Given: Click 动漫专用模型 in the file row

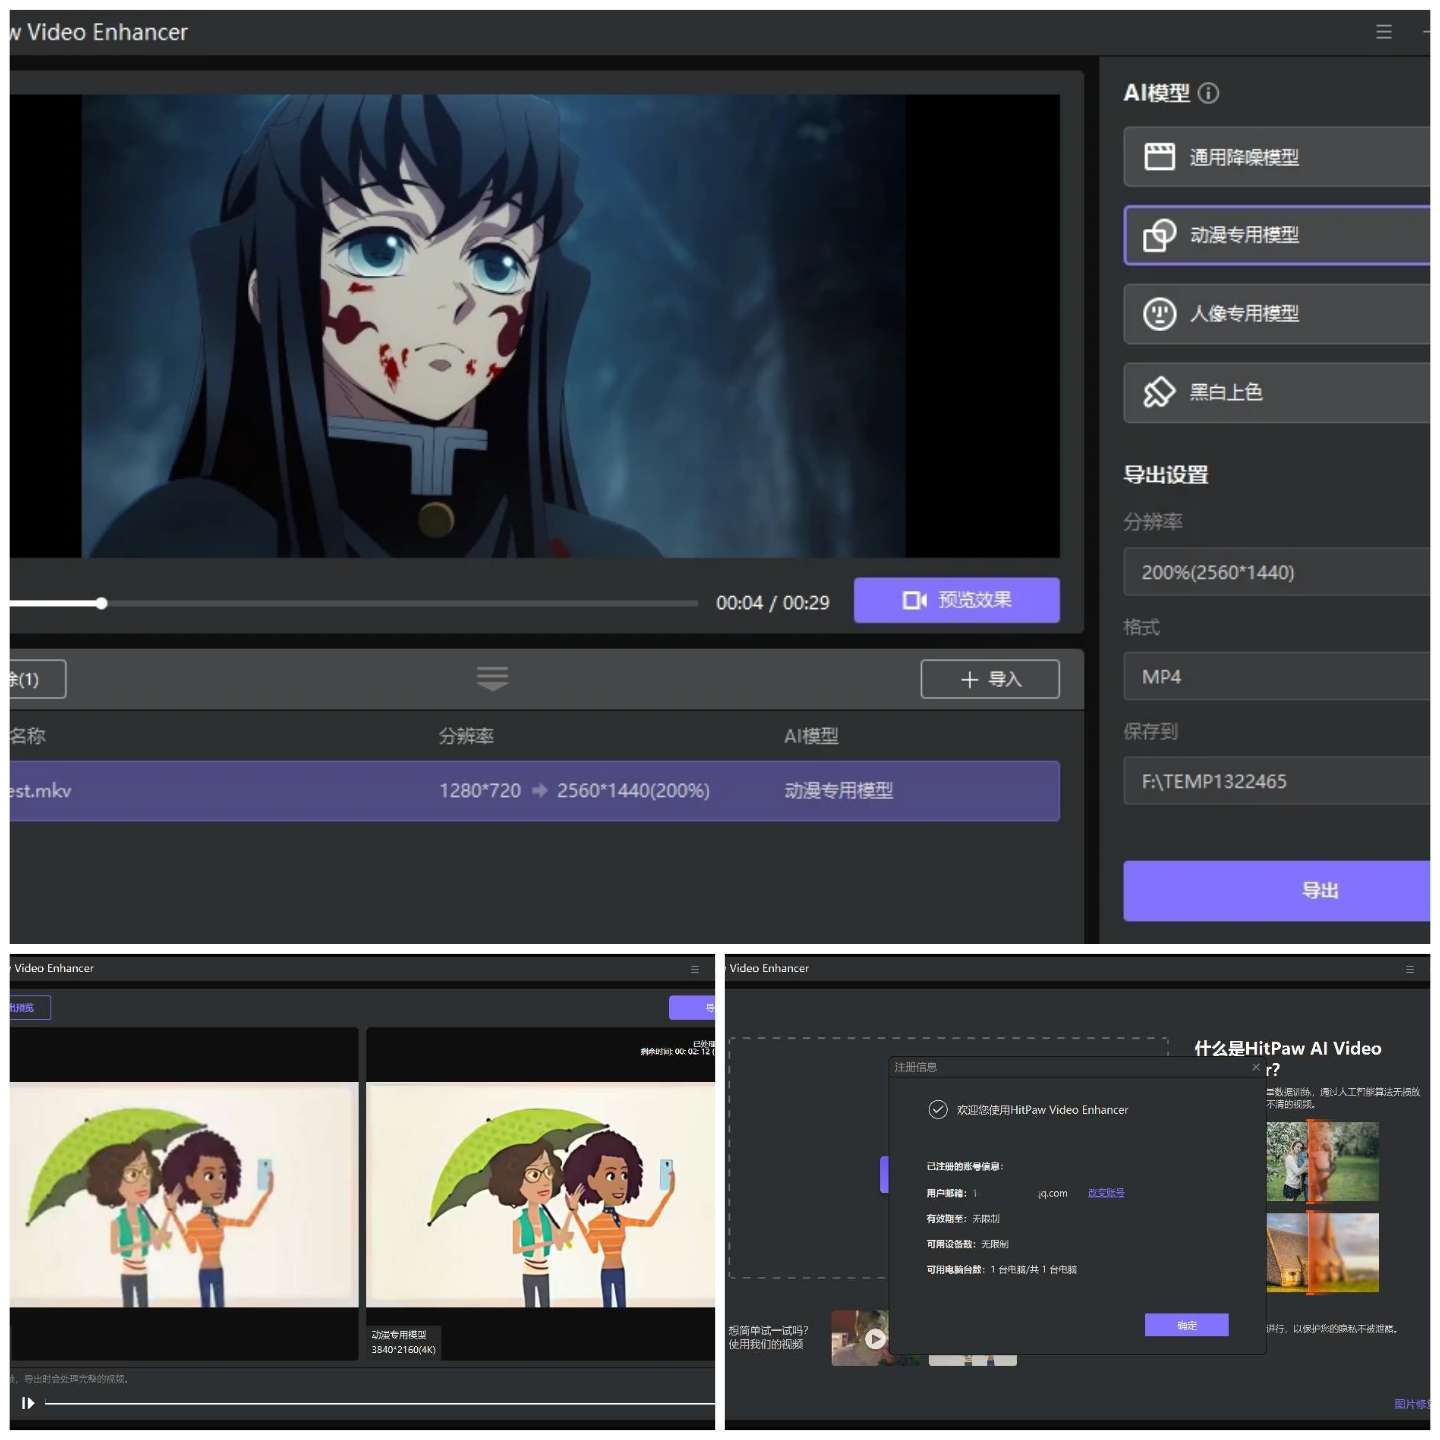Looking at the screenshot, I should pyautogui.click(x=839, y=791).
